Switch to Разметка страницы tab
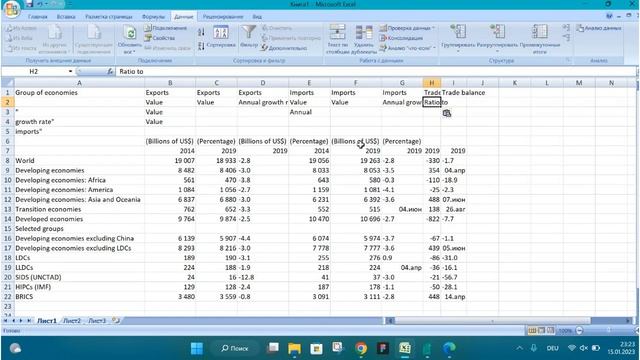This screenshot has width=640, height=360. (x=109, y=17)
